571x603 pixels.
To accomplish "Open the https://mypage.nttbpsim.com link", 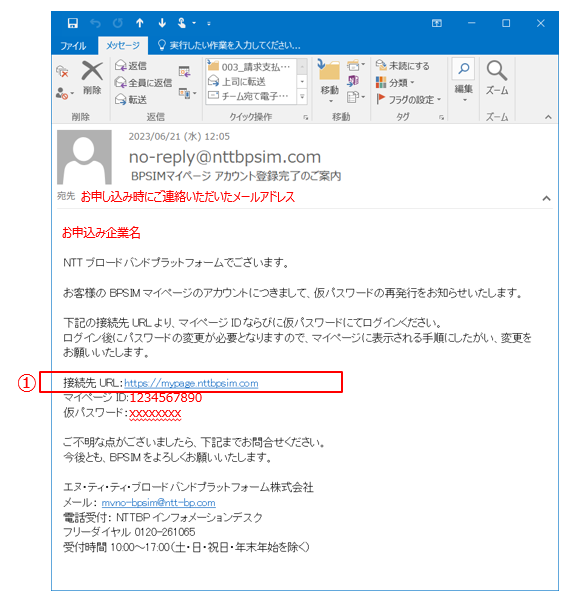I will coord(191,383).
